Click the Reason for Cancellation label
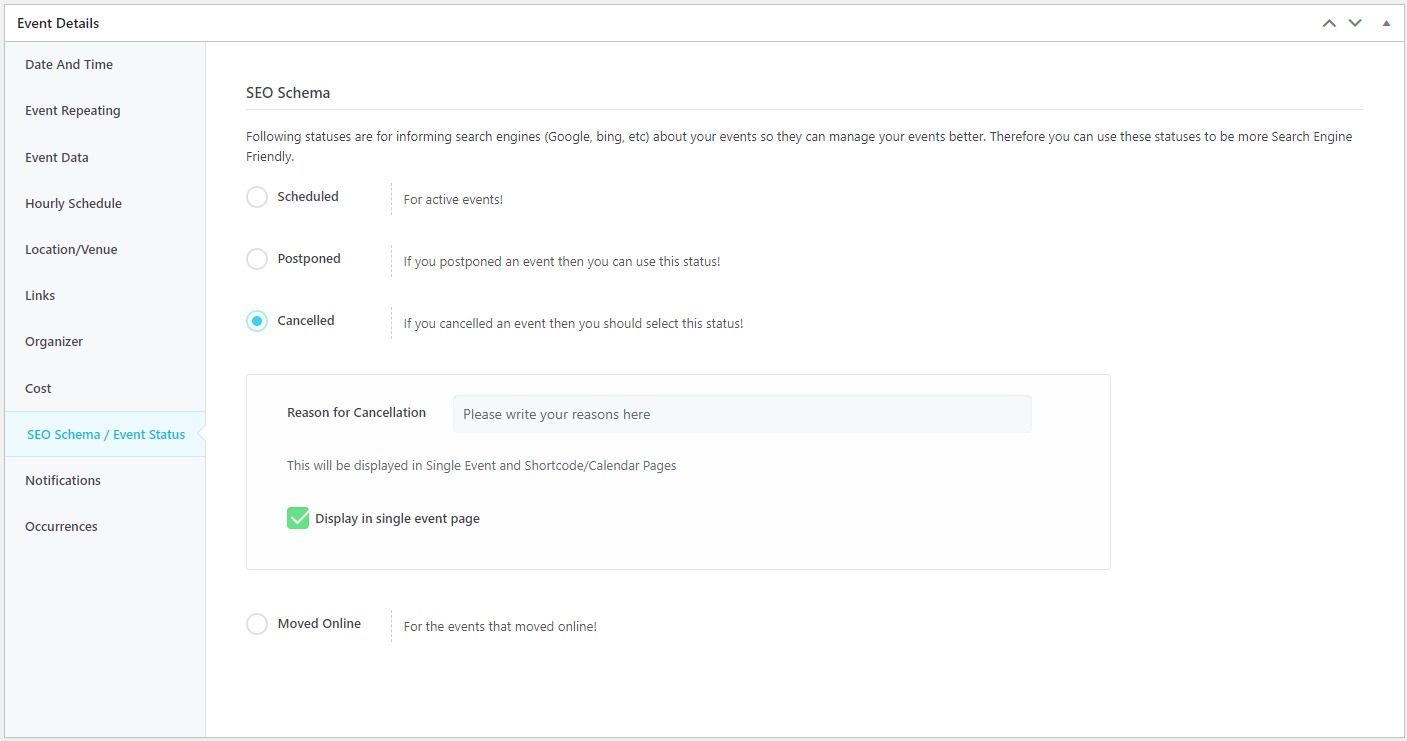Image resolution: width=1407 pixels, height=741 pixels. tap(356, 412)
